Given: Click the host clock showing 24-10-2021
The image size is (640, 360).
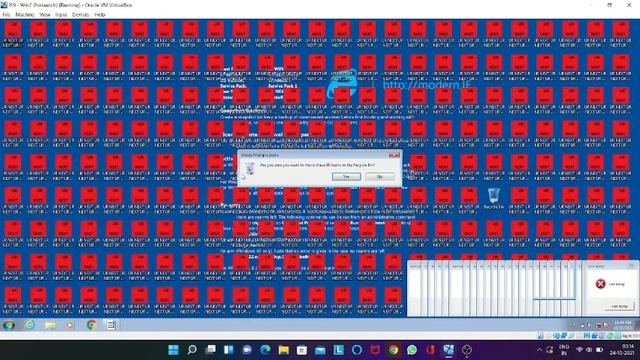Looking at the screenshot, I should [x=622, y=350].
